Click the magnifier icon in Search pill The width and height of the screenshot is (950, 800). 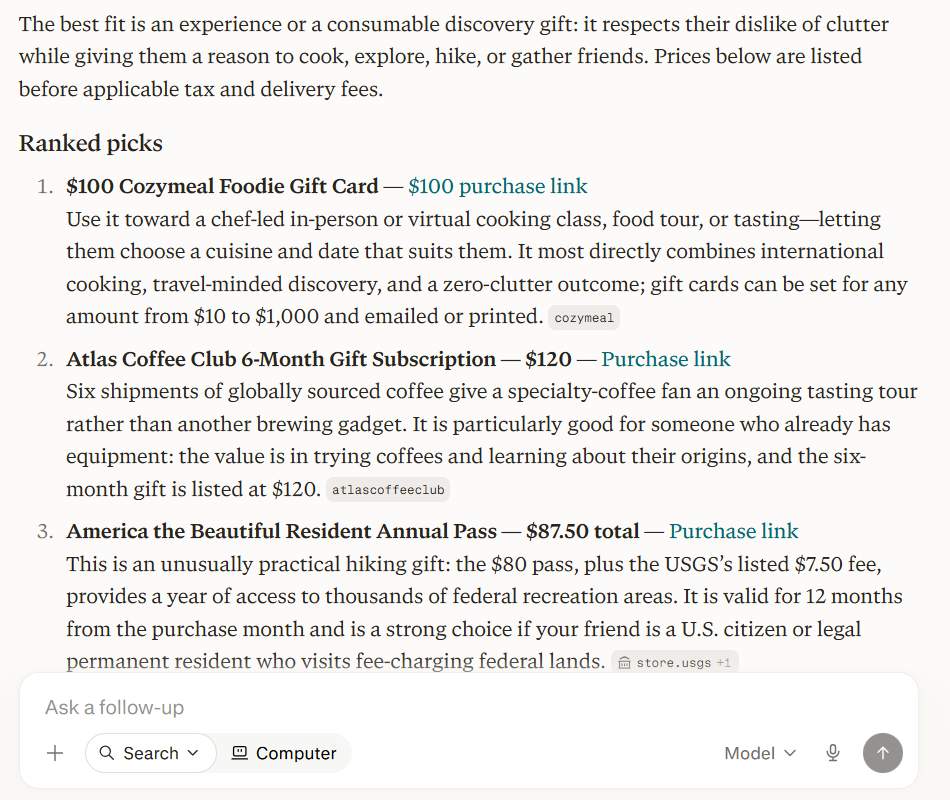(x=107, y=753)
